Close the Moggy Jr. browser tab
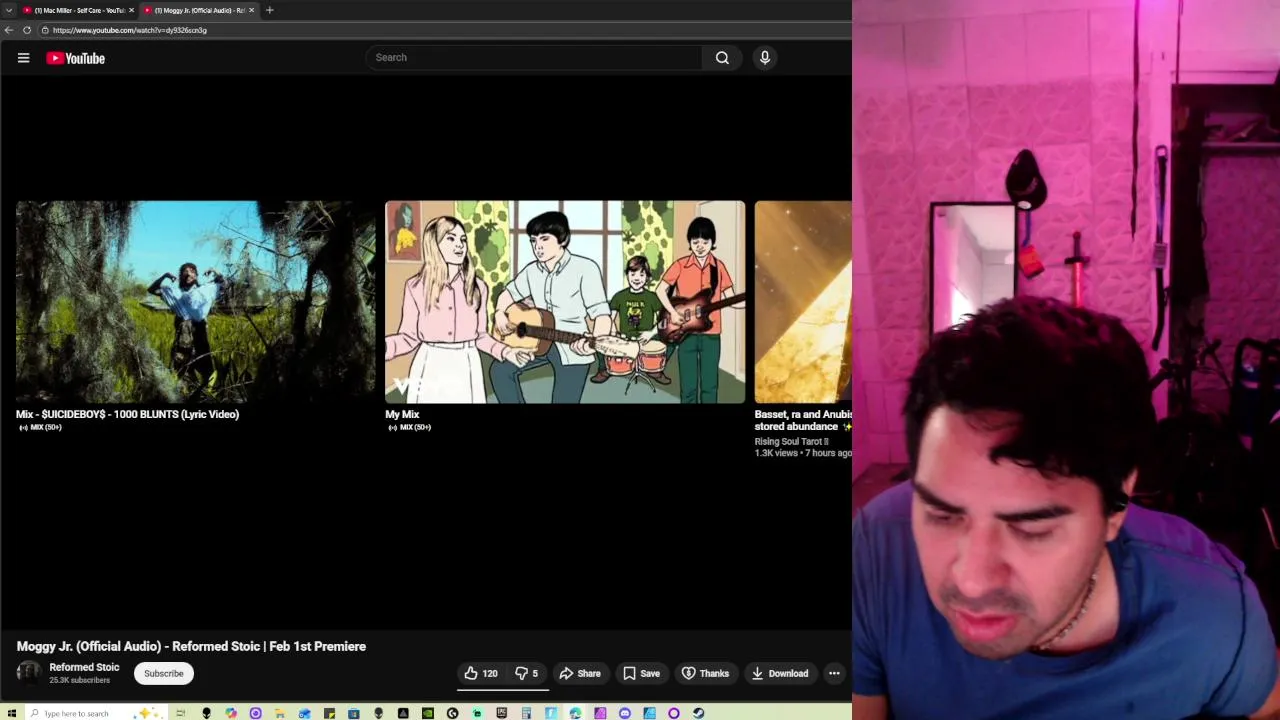The height and width of the screenshot is (720, 1280). click(x=251, y=10)
